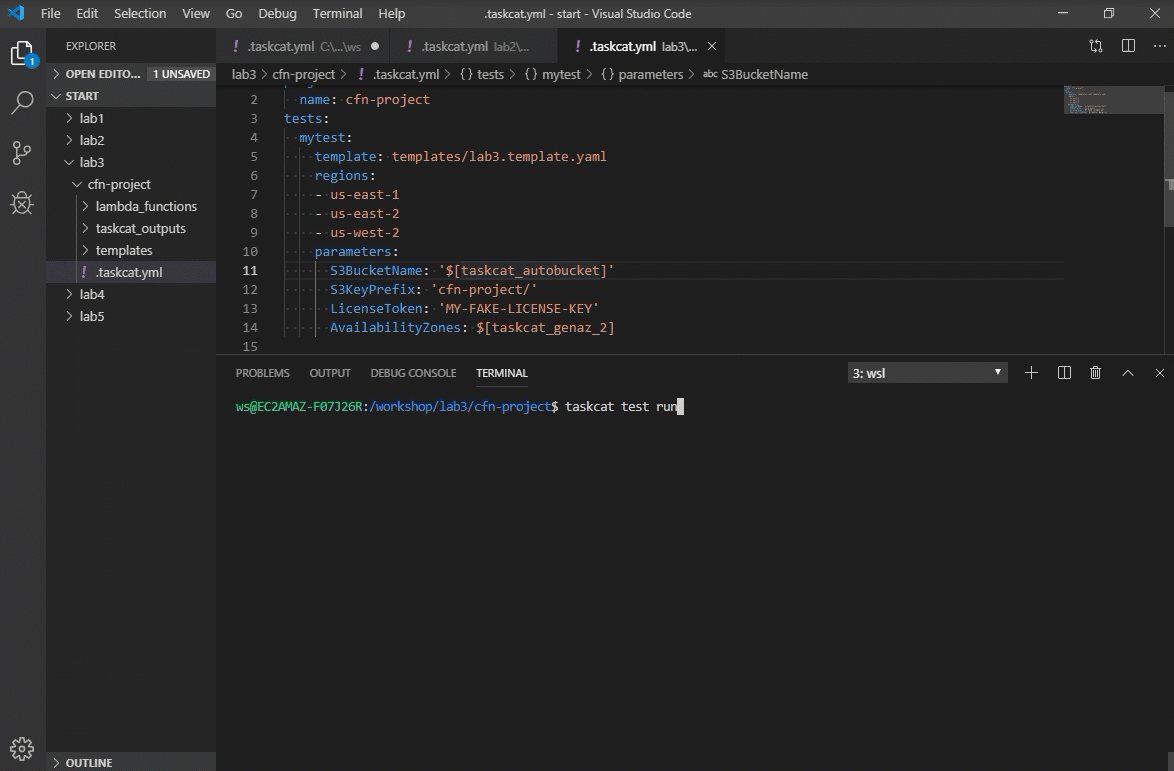Viewport: 1174px width, 771px height.
Task: Click the VS Code logo icon
Action: (x=16, y=13)
